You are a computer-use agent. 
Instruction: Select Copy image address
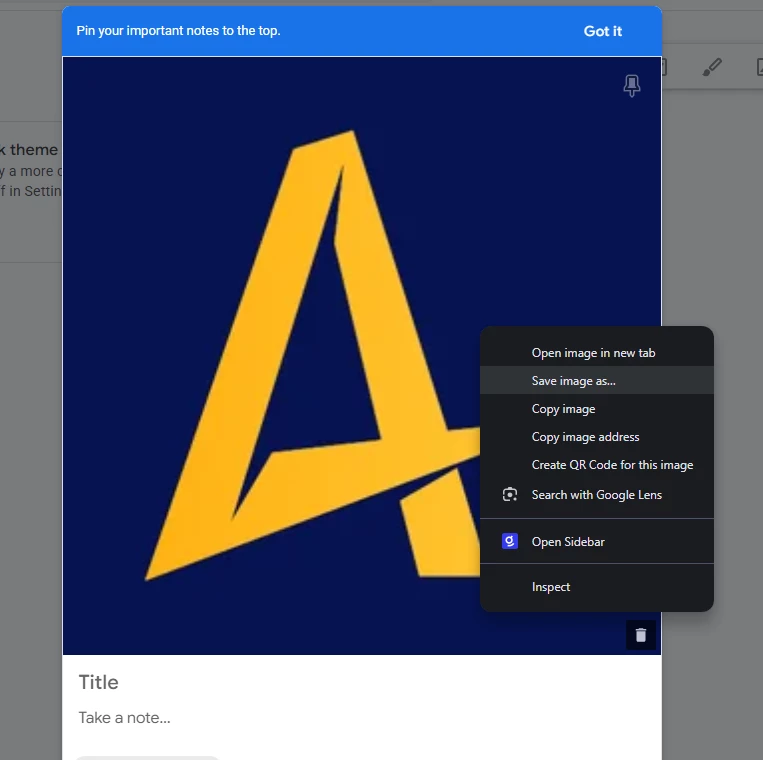pyautogui.click(x=597, y=437)
